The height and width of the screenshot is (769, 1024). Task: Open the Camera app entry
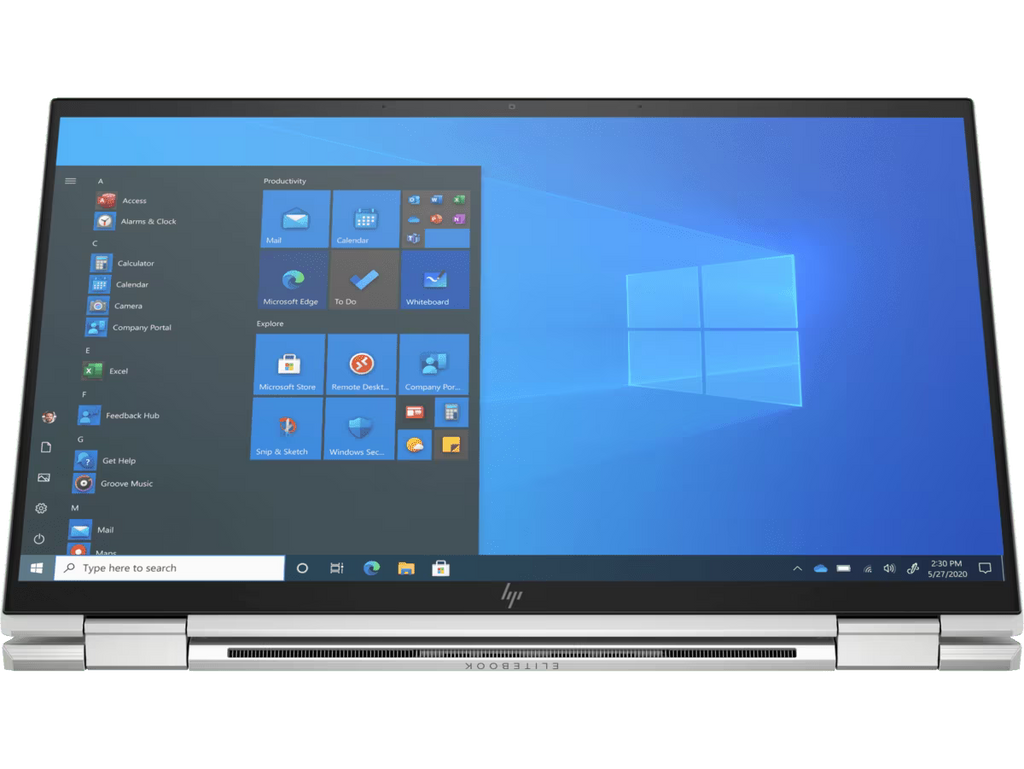pyautogui.click(x=114, y=306)
